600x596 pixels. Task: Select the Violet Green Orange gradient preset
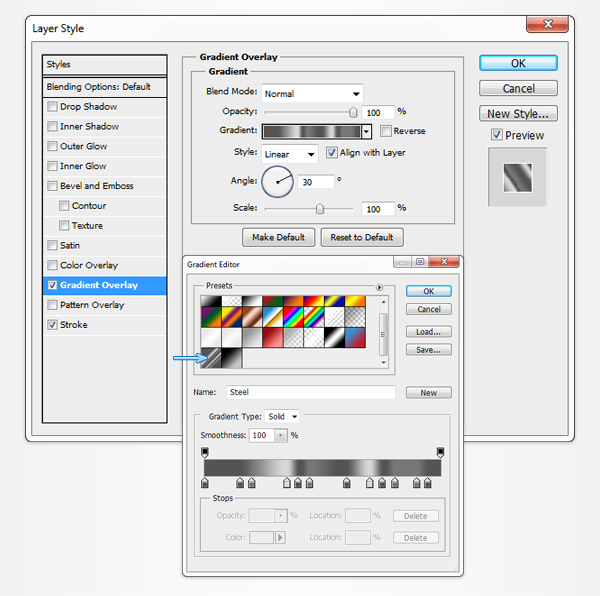(x=210, y=317)
